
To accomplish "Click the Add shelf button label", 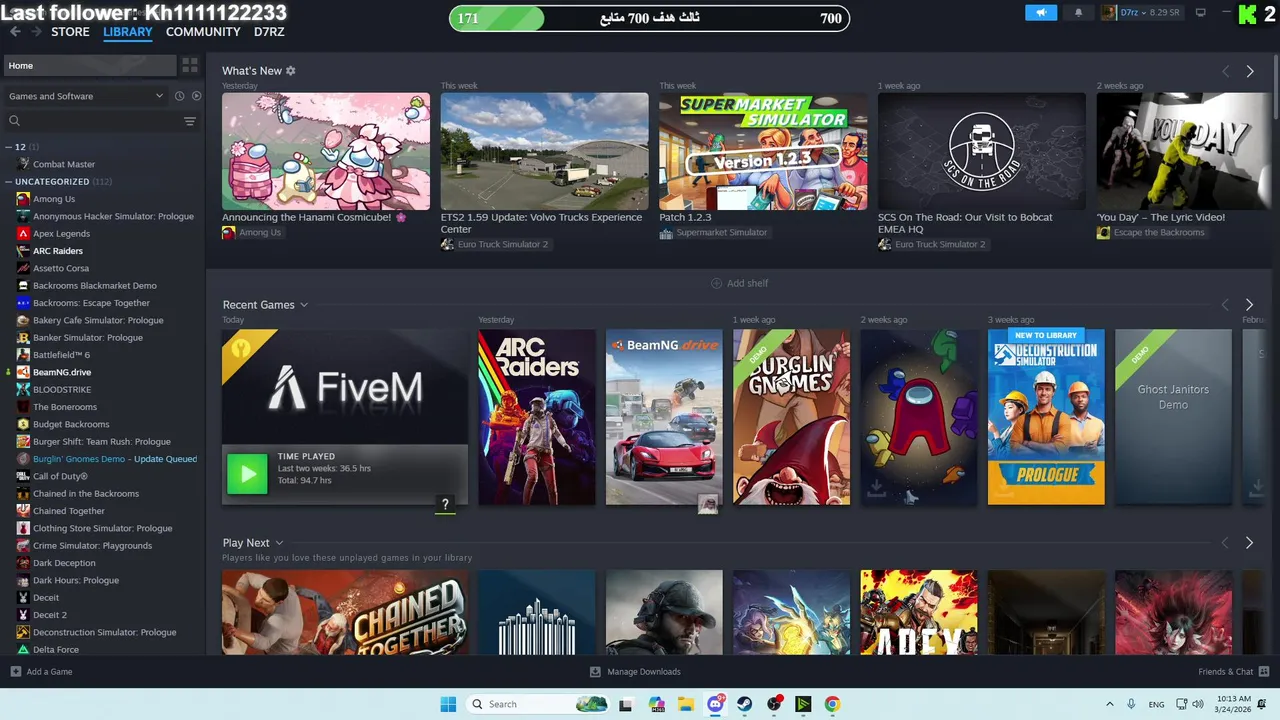I will click(x=748, y=283).
